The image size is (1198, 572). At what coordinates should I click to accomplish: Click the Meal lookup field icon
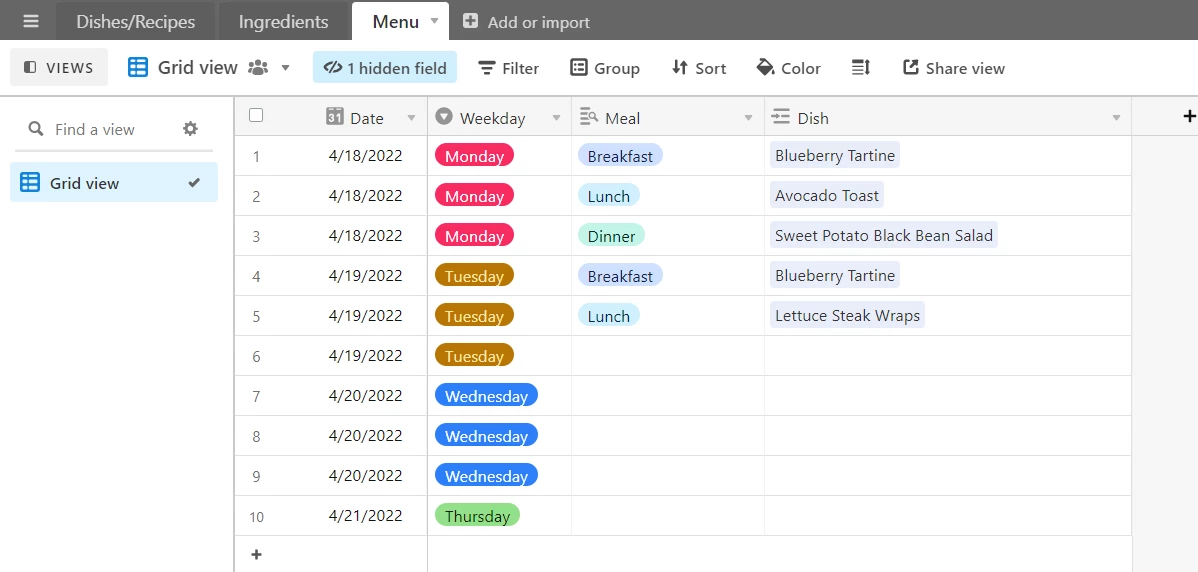(588, 117)
